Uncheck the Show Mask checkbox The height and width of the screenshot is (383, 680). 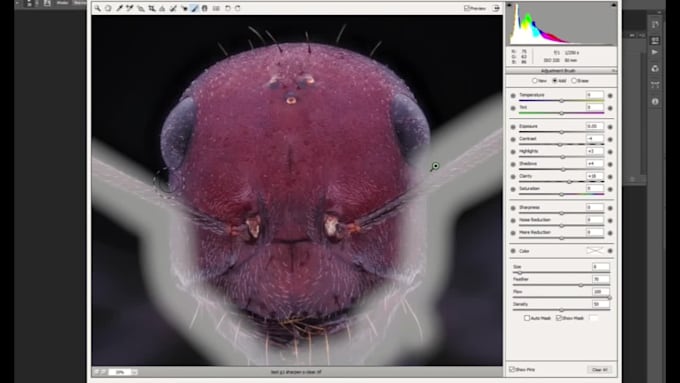(559, 318)
